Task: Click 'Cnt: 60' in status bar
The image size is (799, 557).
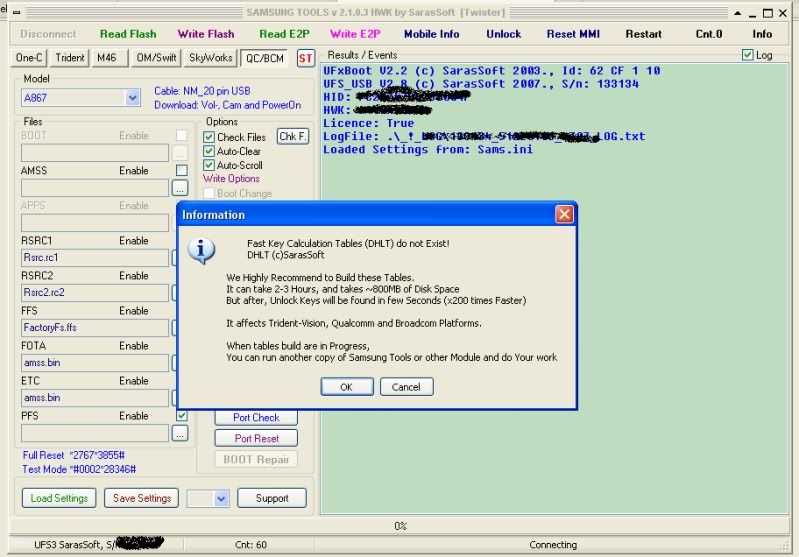Action: pos(251,545)
